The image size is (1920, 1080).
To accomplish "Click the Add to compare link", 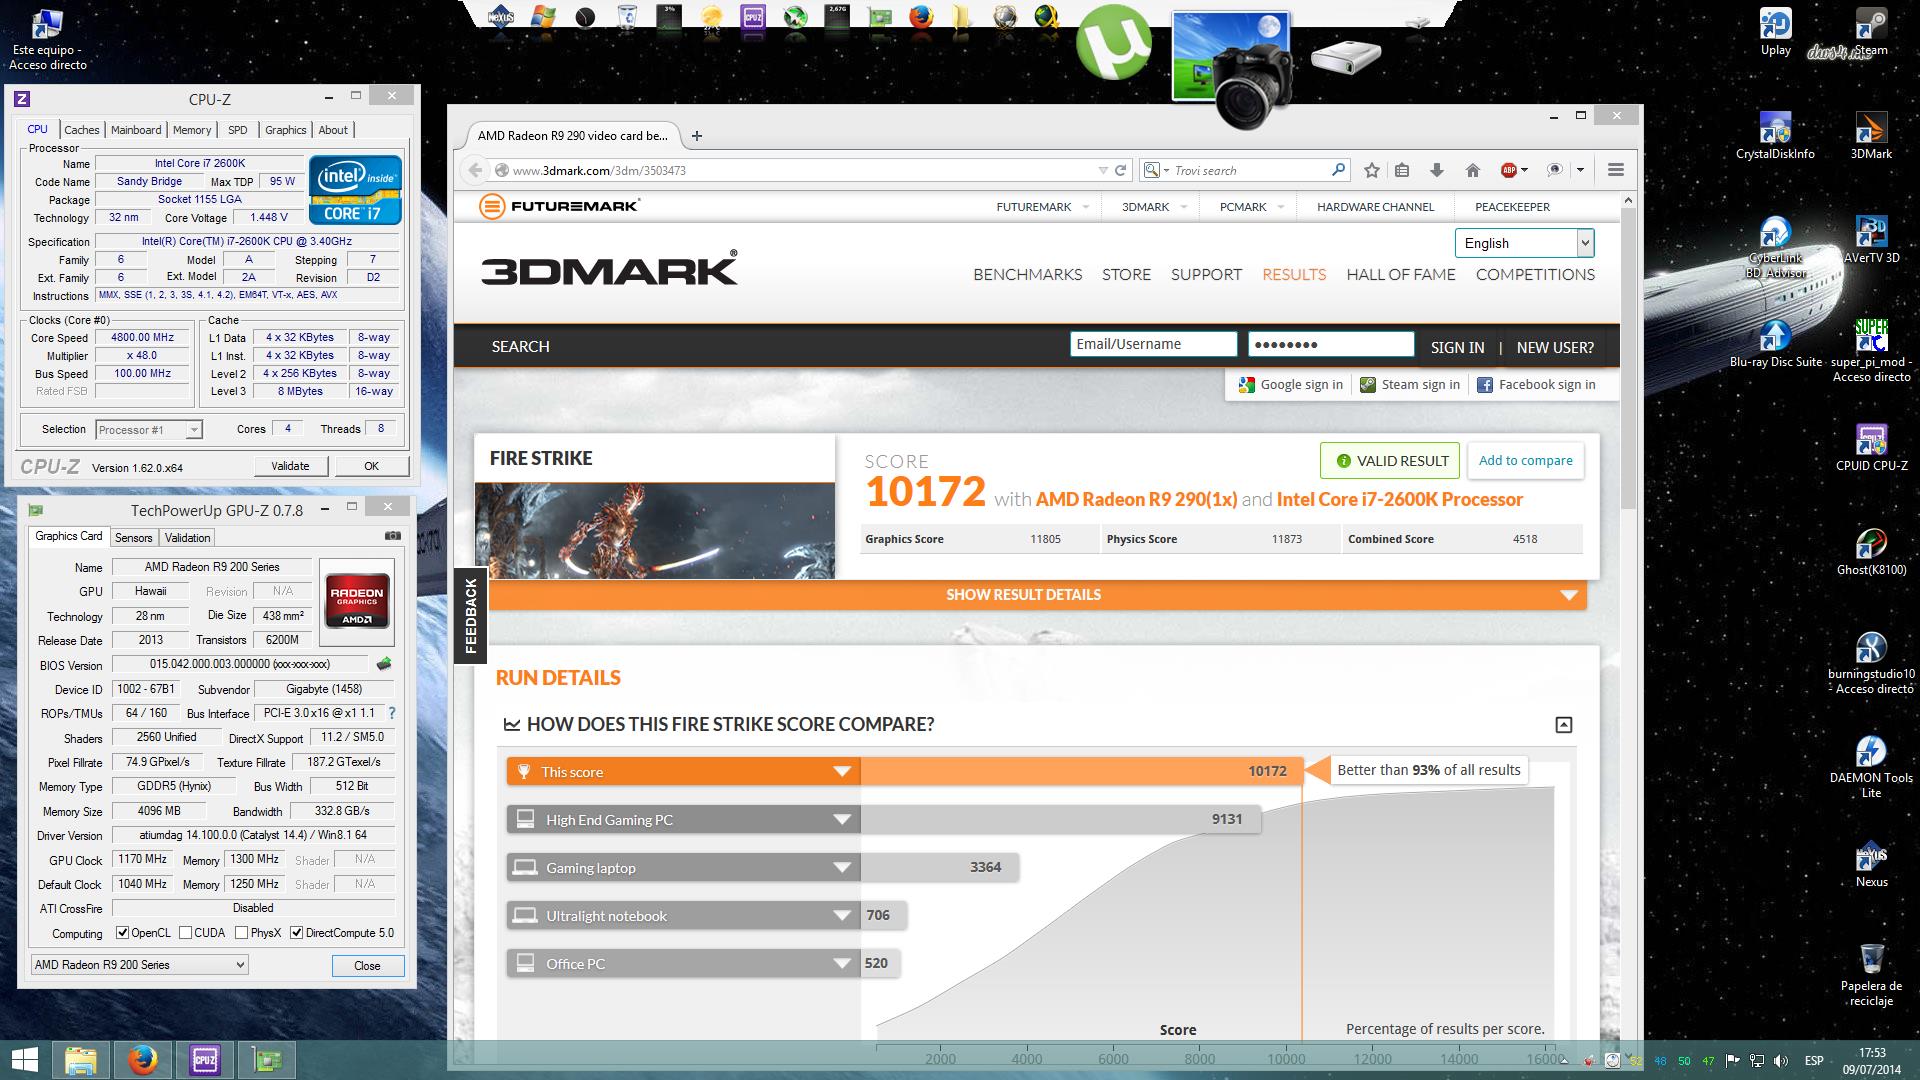I will 1525,461.
